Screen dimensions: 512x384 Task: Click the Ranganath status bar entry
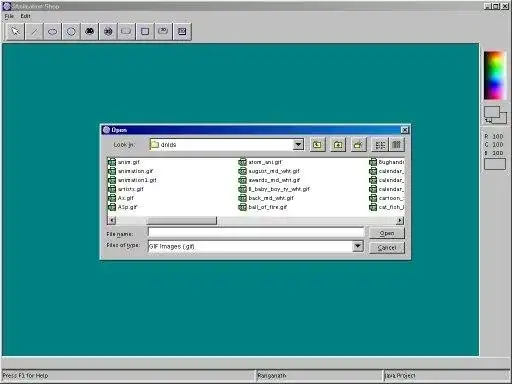coord(272,376)
